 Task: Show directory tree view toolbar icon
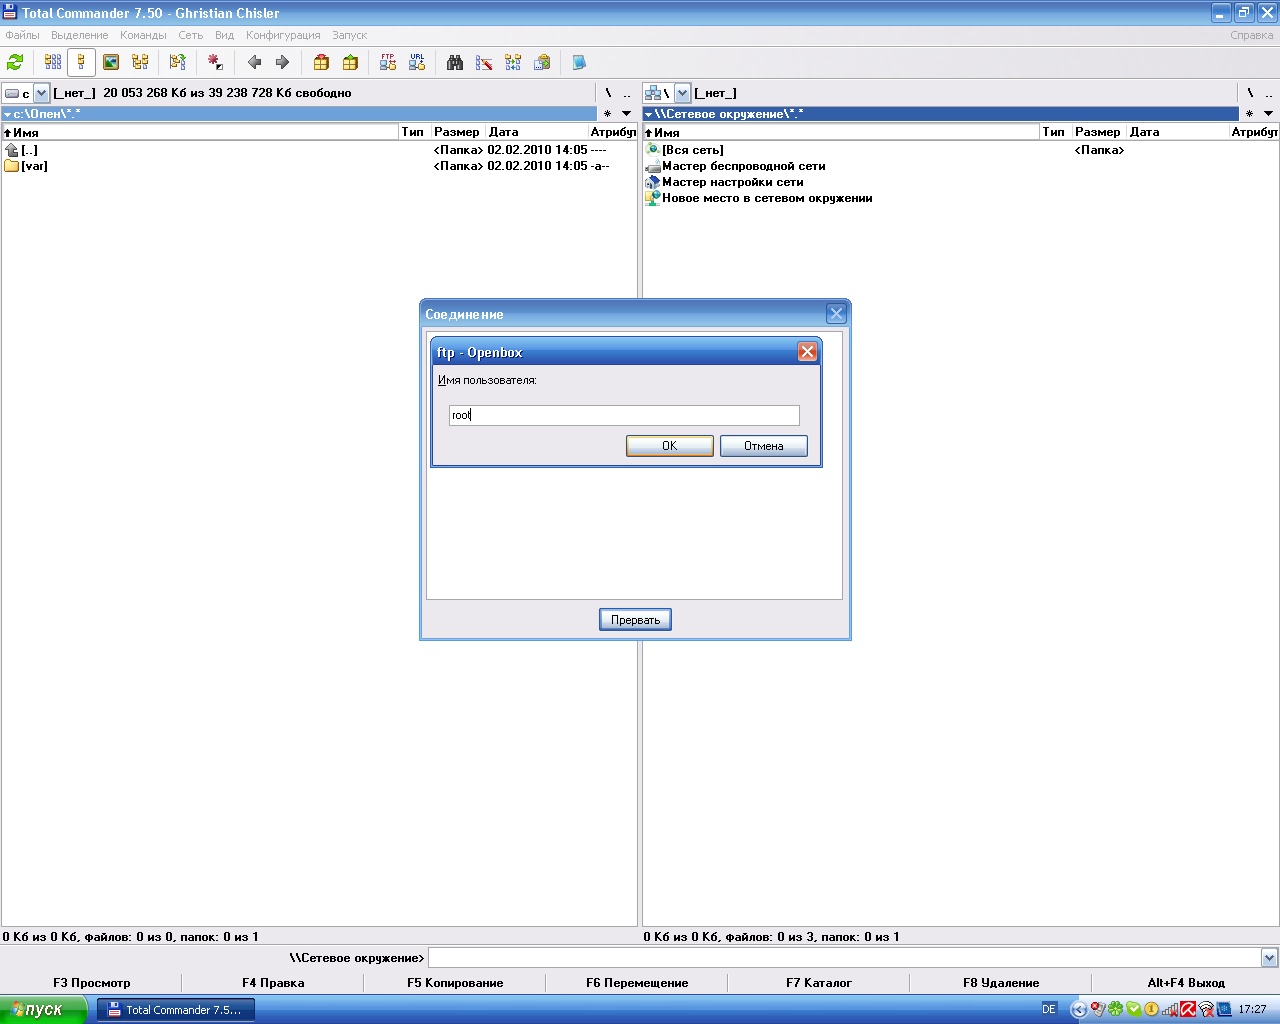point(140,62)
